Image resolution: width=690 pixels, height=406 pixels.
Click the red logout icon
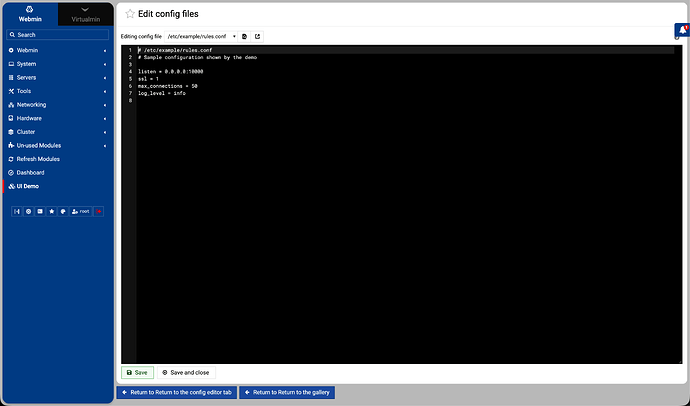(x=99, y=212)
